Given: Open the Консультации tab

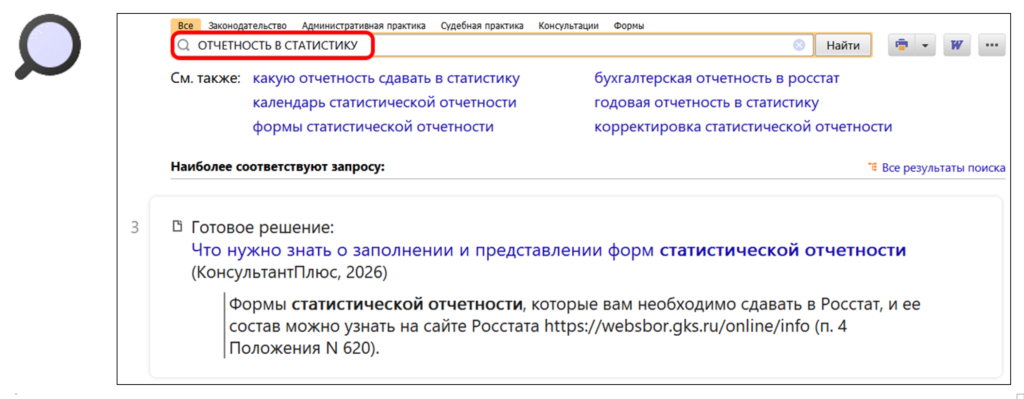Looking at the screenshot, I should pyautogui.click(x=568, y=26).
